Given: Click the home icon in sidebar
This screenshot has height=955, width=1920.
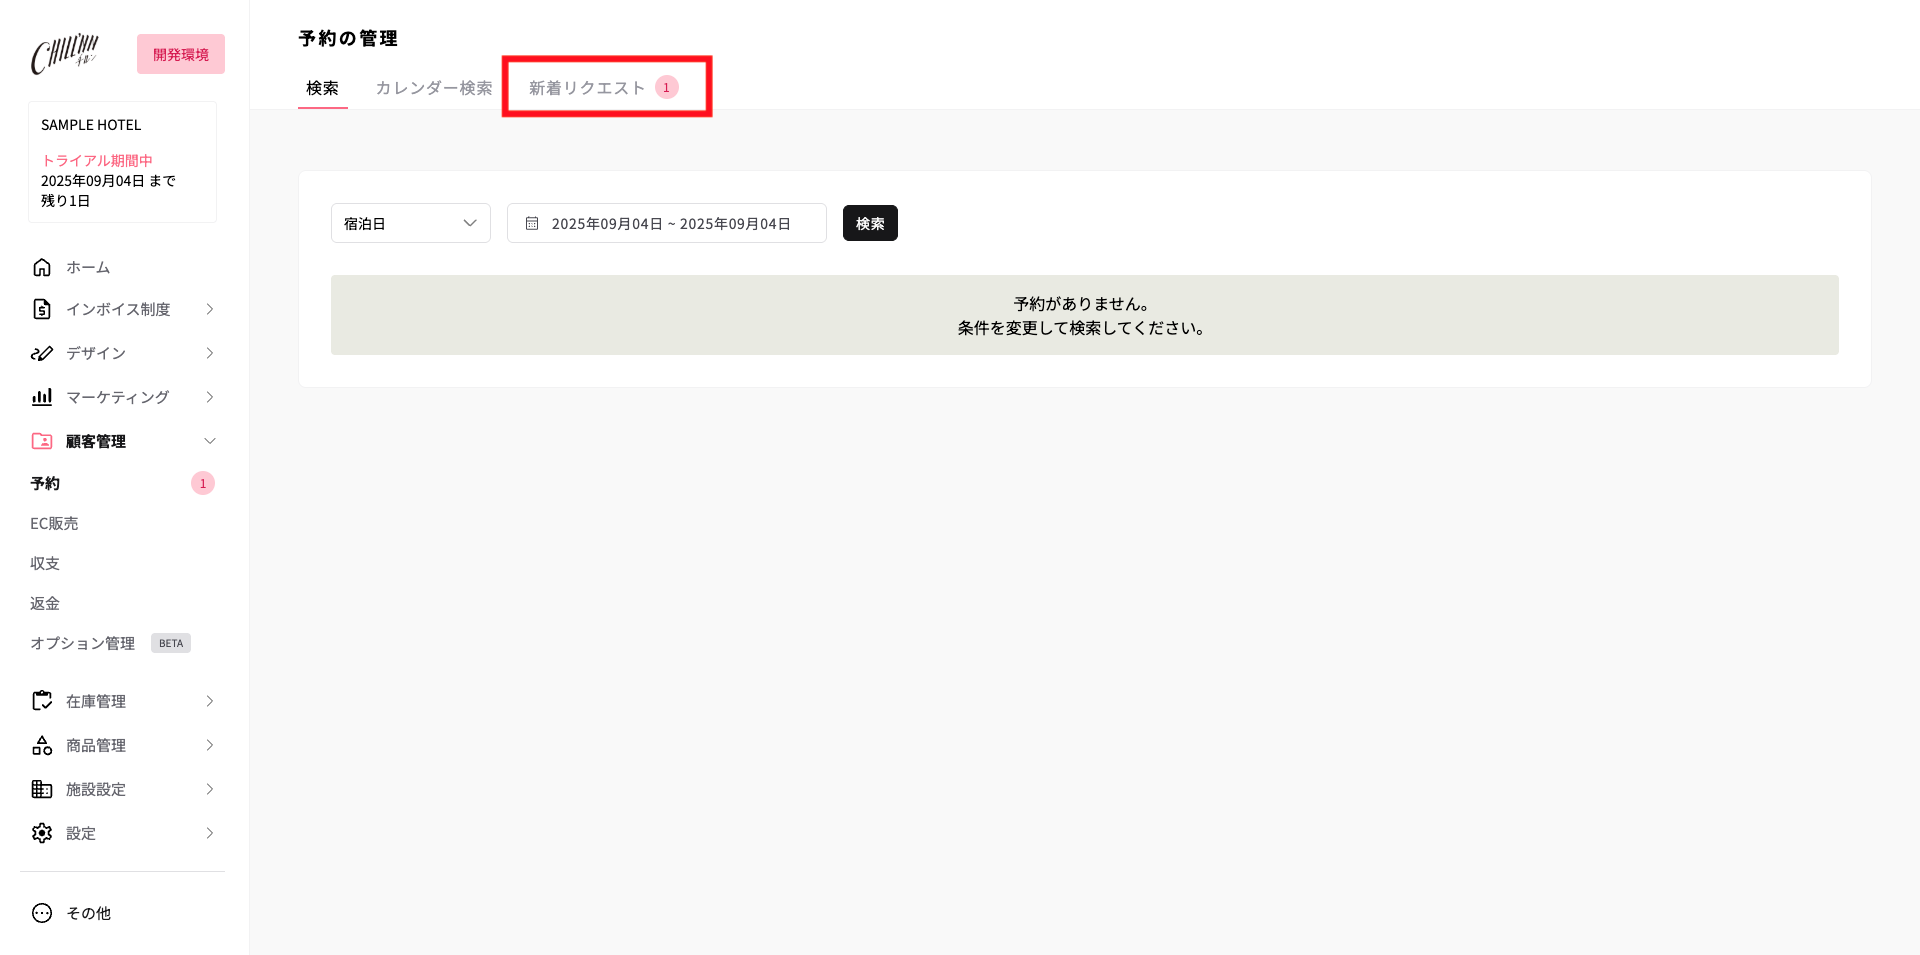Looking at the screenshot, I should pos(42,267).
